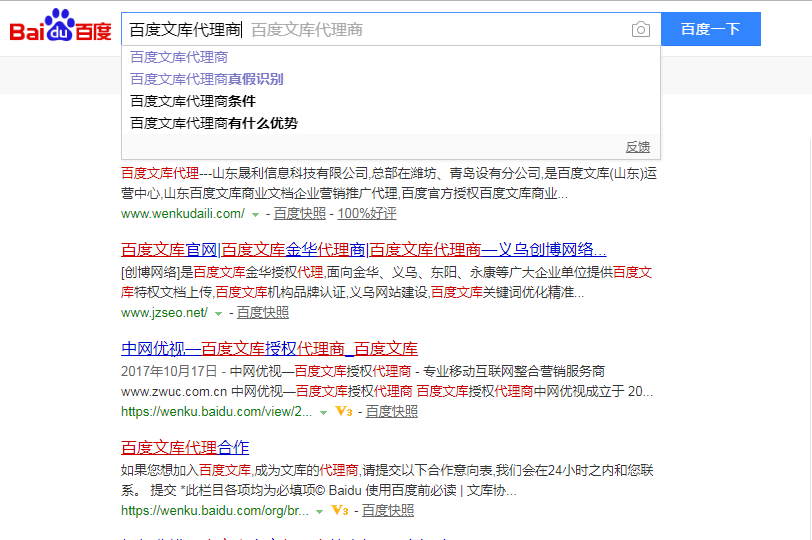812x540 pixels.
Task: Click URL https://wenku.baidu.com/org/br...
Action: [215, 510]
